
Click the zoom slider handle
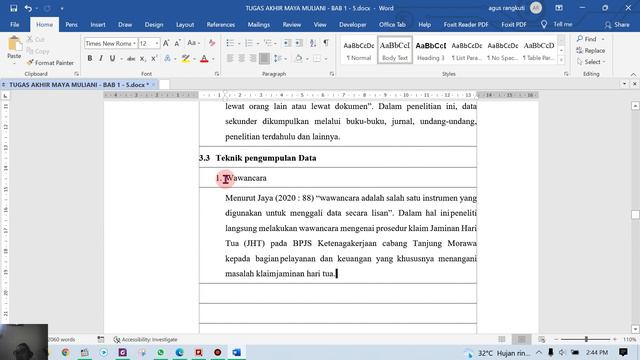587,339
